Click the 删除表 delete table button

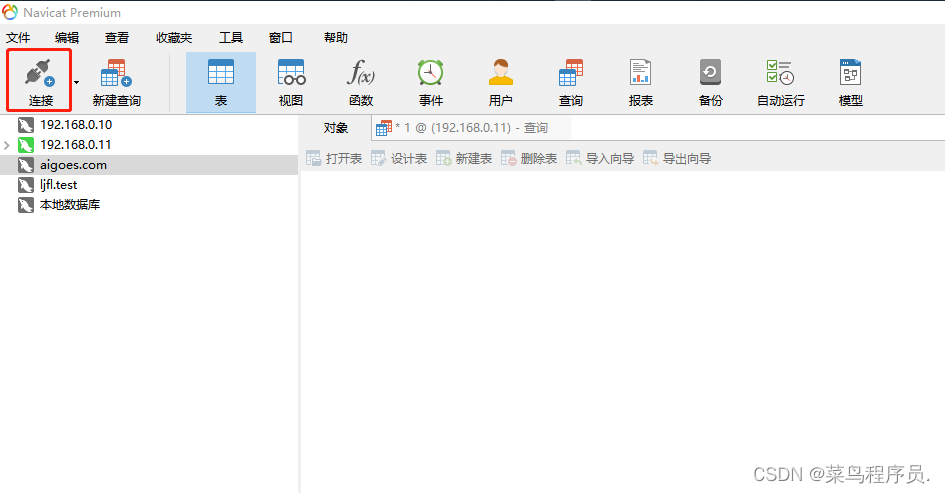point(529,159)
